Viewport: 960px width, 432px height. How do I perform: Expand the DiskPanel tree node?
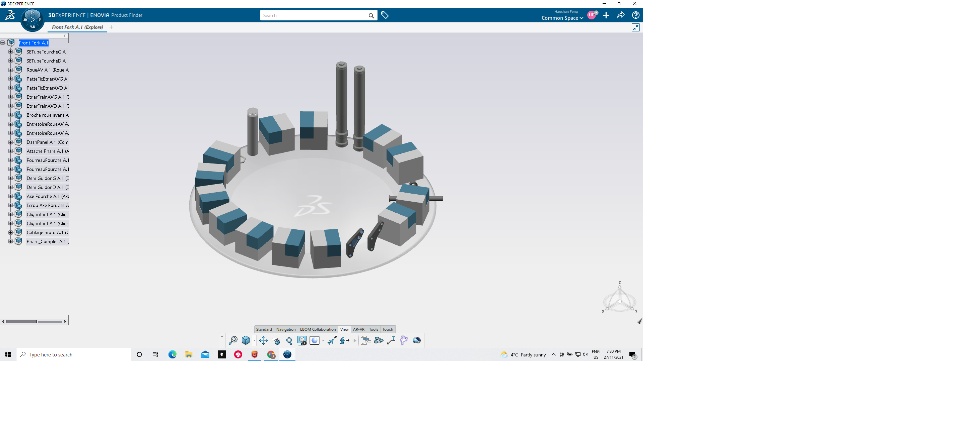click(x=10, y=142)
